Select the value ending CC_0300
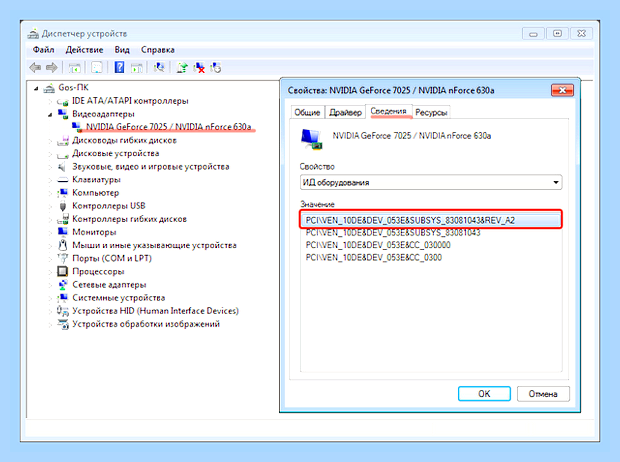 pyautogui.click(x=373, y=258)
